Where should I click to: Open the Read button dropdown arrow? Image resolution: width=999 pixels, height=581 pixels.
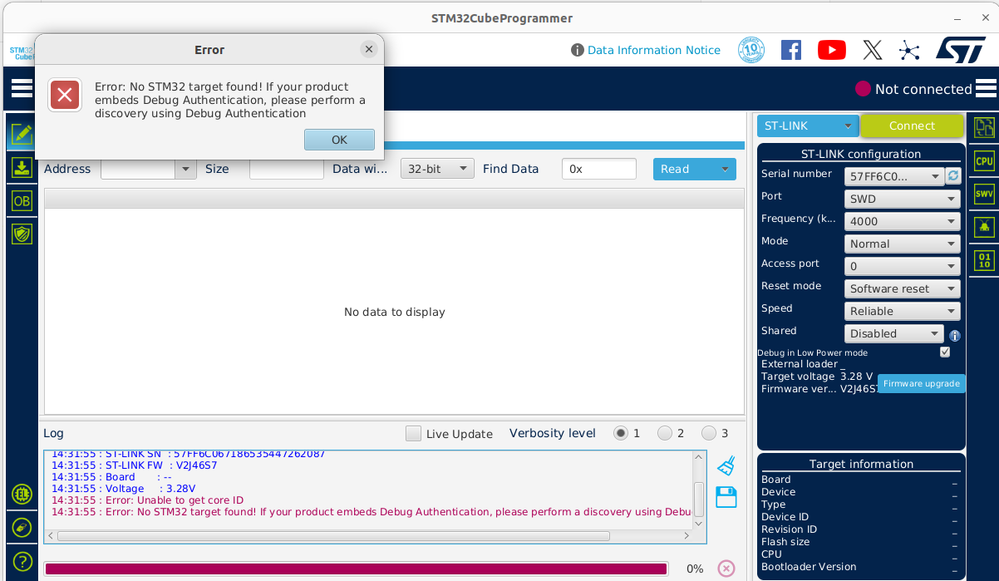[x=724, y=169]
